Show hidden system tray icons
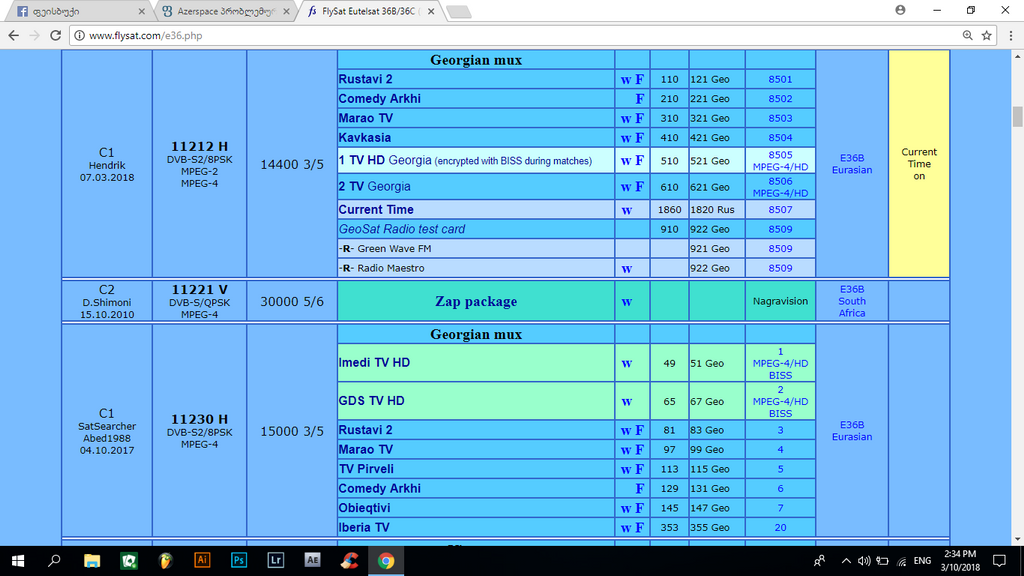Viewport: 1024px width, 576px height. [x=846, y=561]
